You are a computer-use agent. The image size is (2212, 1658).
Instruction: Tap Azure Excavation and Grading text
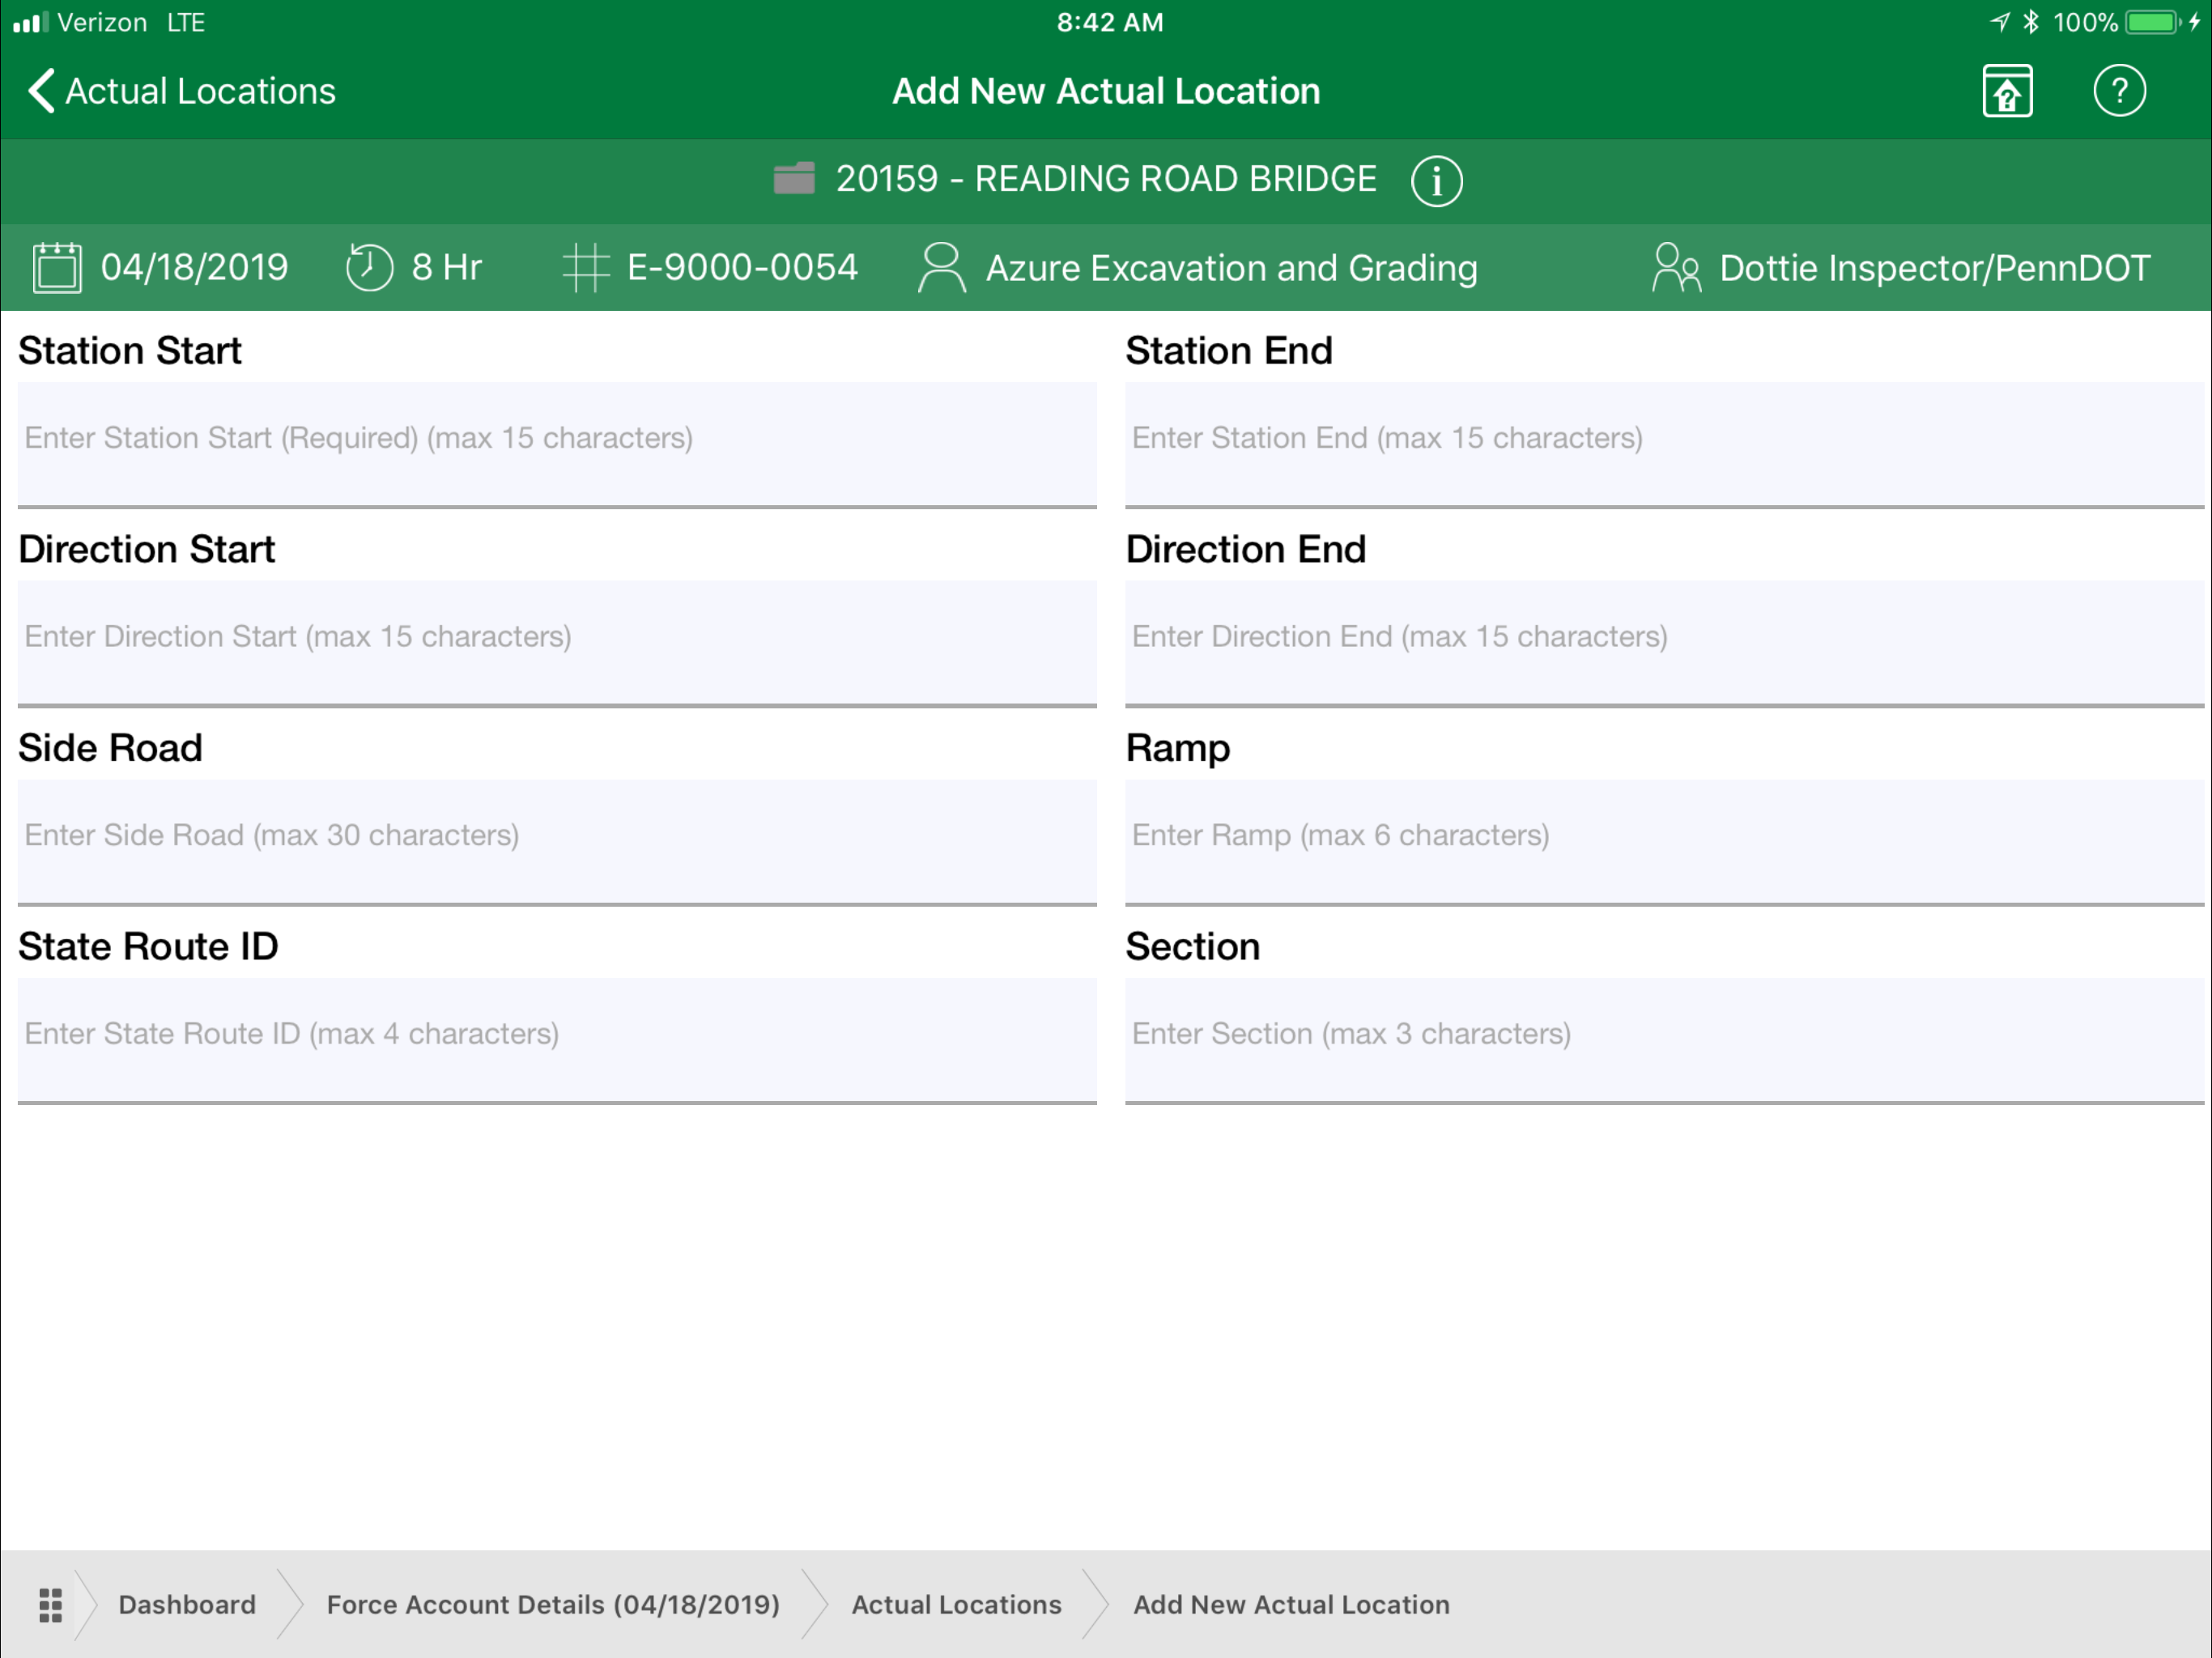click(1231, 268)
